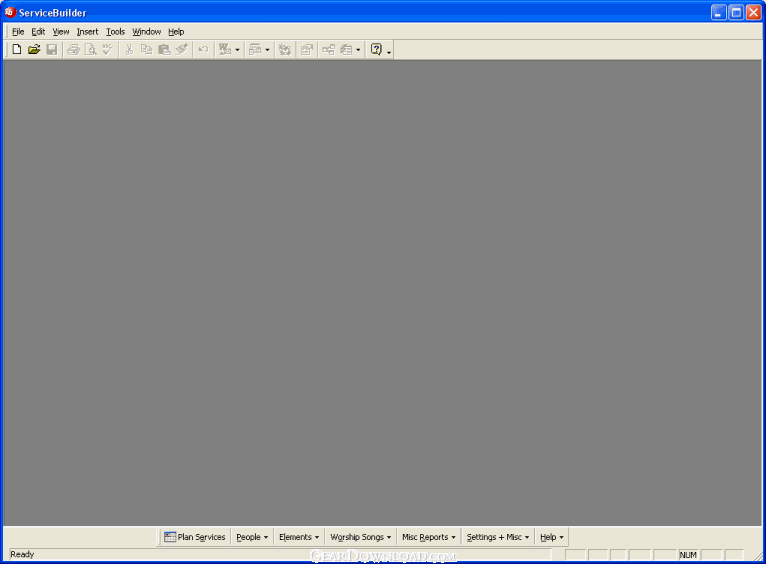
Task: Maximize the ServiceBuilder window
Action: pos(736,12)
